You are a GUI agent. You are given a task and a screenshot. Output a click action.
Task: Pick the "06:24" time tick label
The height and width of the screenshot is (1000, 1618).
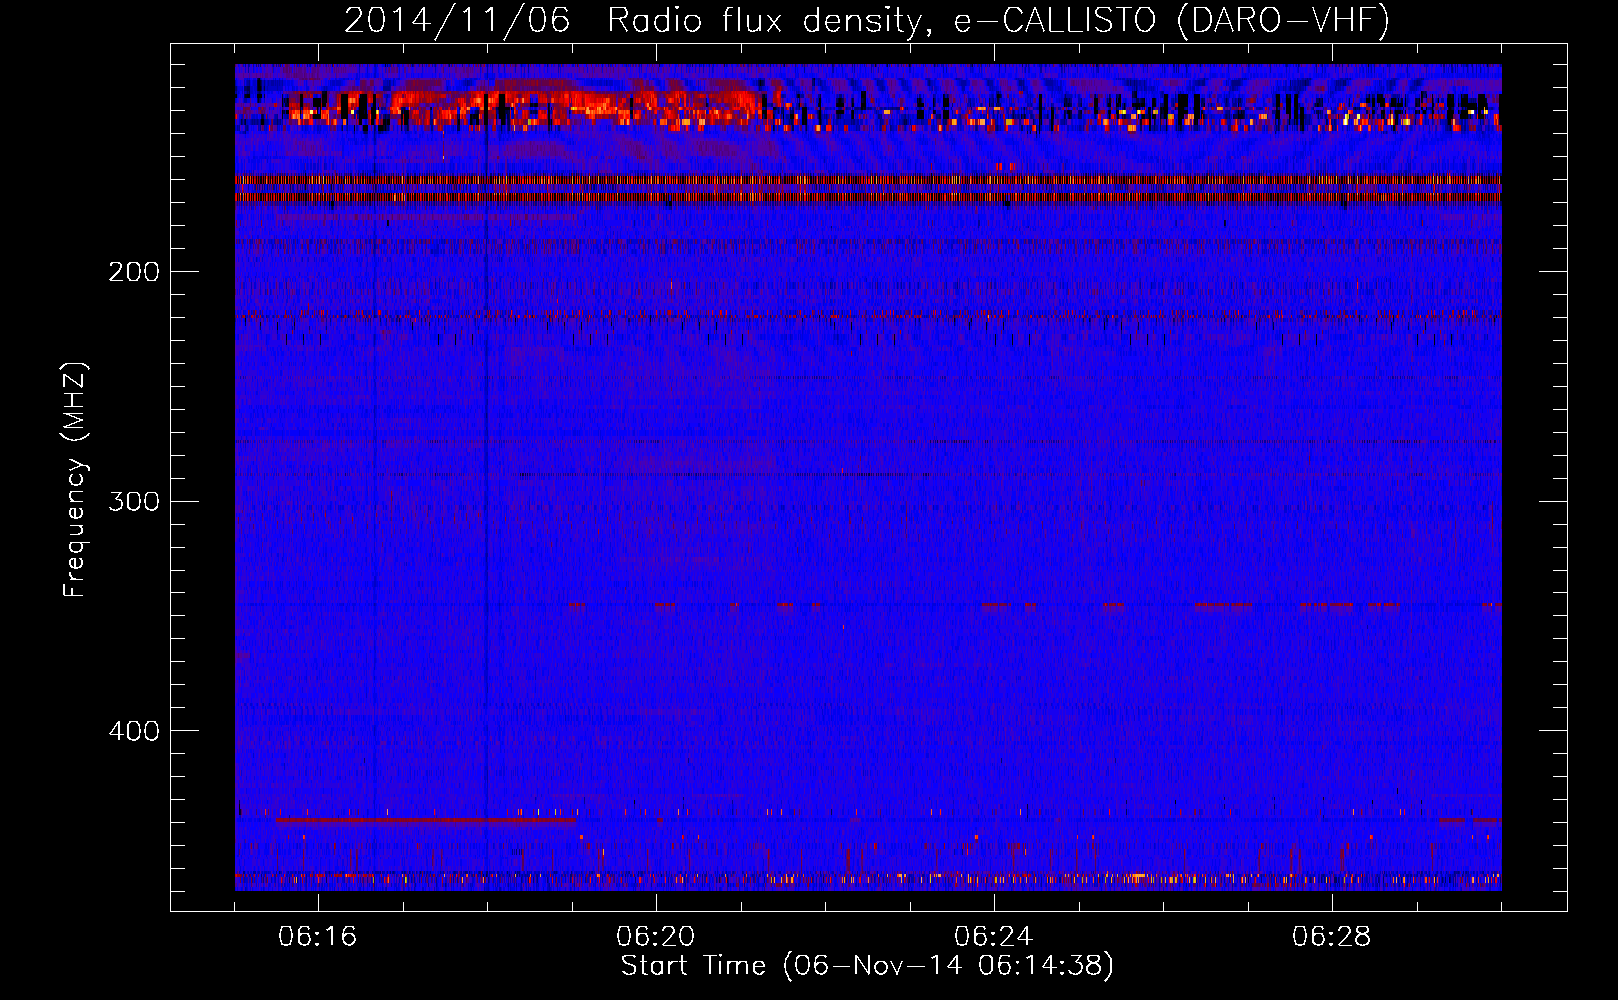[994, 937]
